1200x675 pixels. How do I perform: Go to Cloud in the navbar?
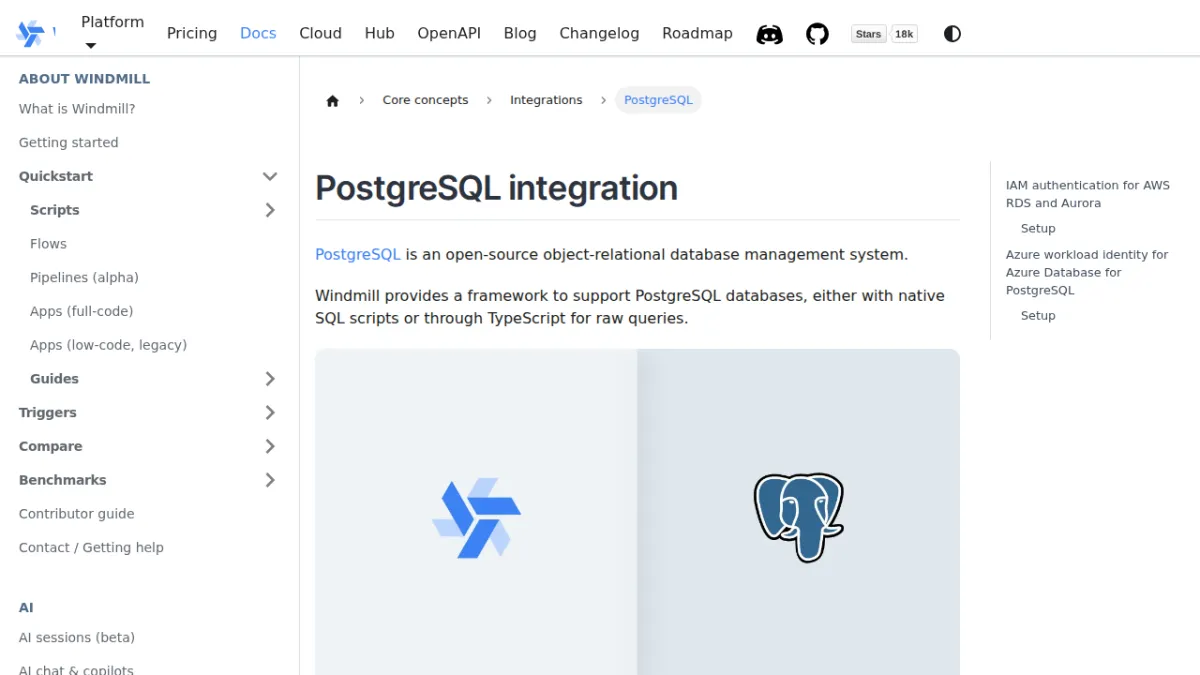(x=320, y=33)
